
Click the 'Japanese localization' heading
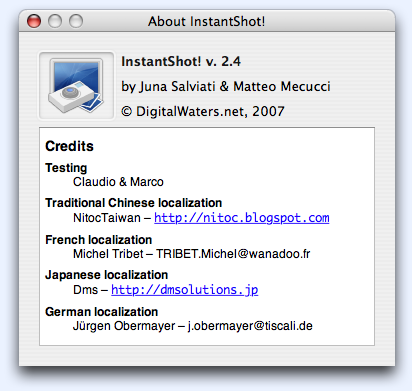coord(107,275)
